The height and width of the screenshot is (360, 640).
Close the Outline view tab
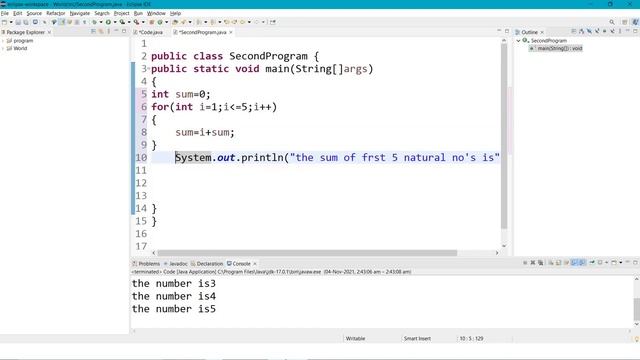542,32
